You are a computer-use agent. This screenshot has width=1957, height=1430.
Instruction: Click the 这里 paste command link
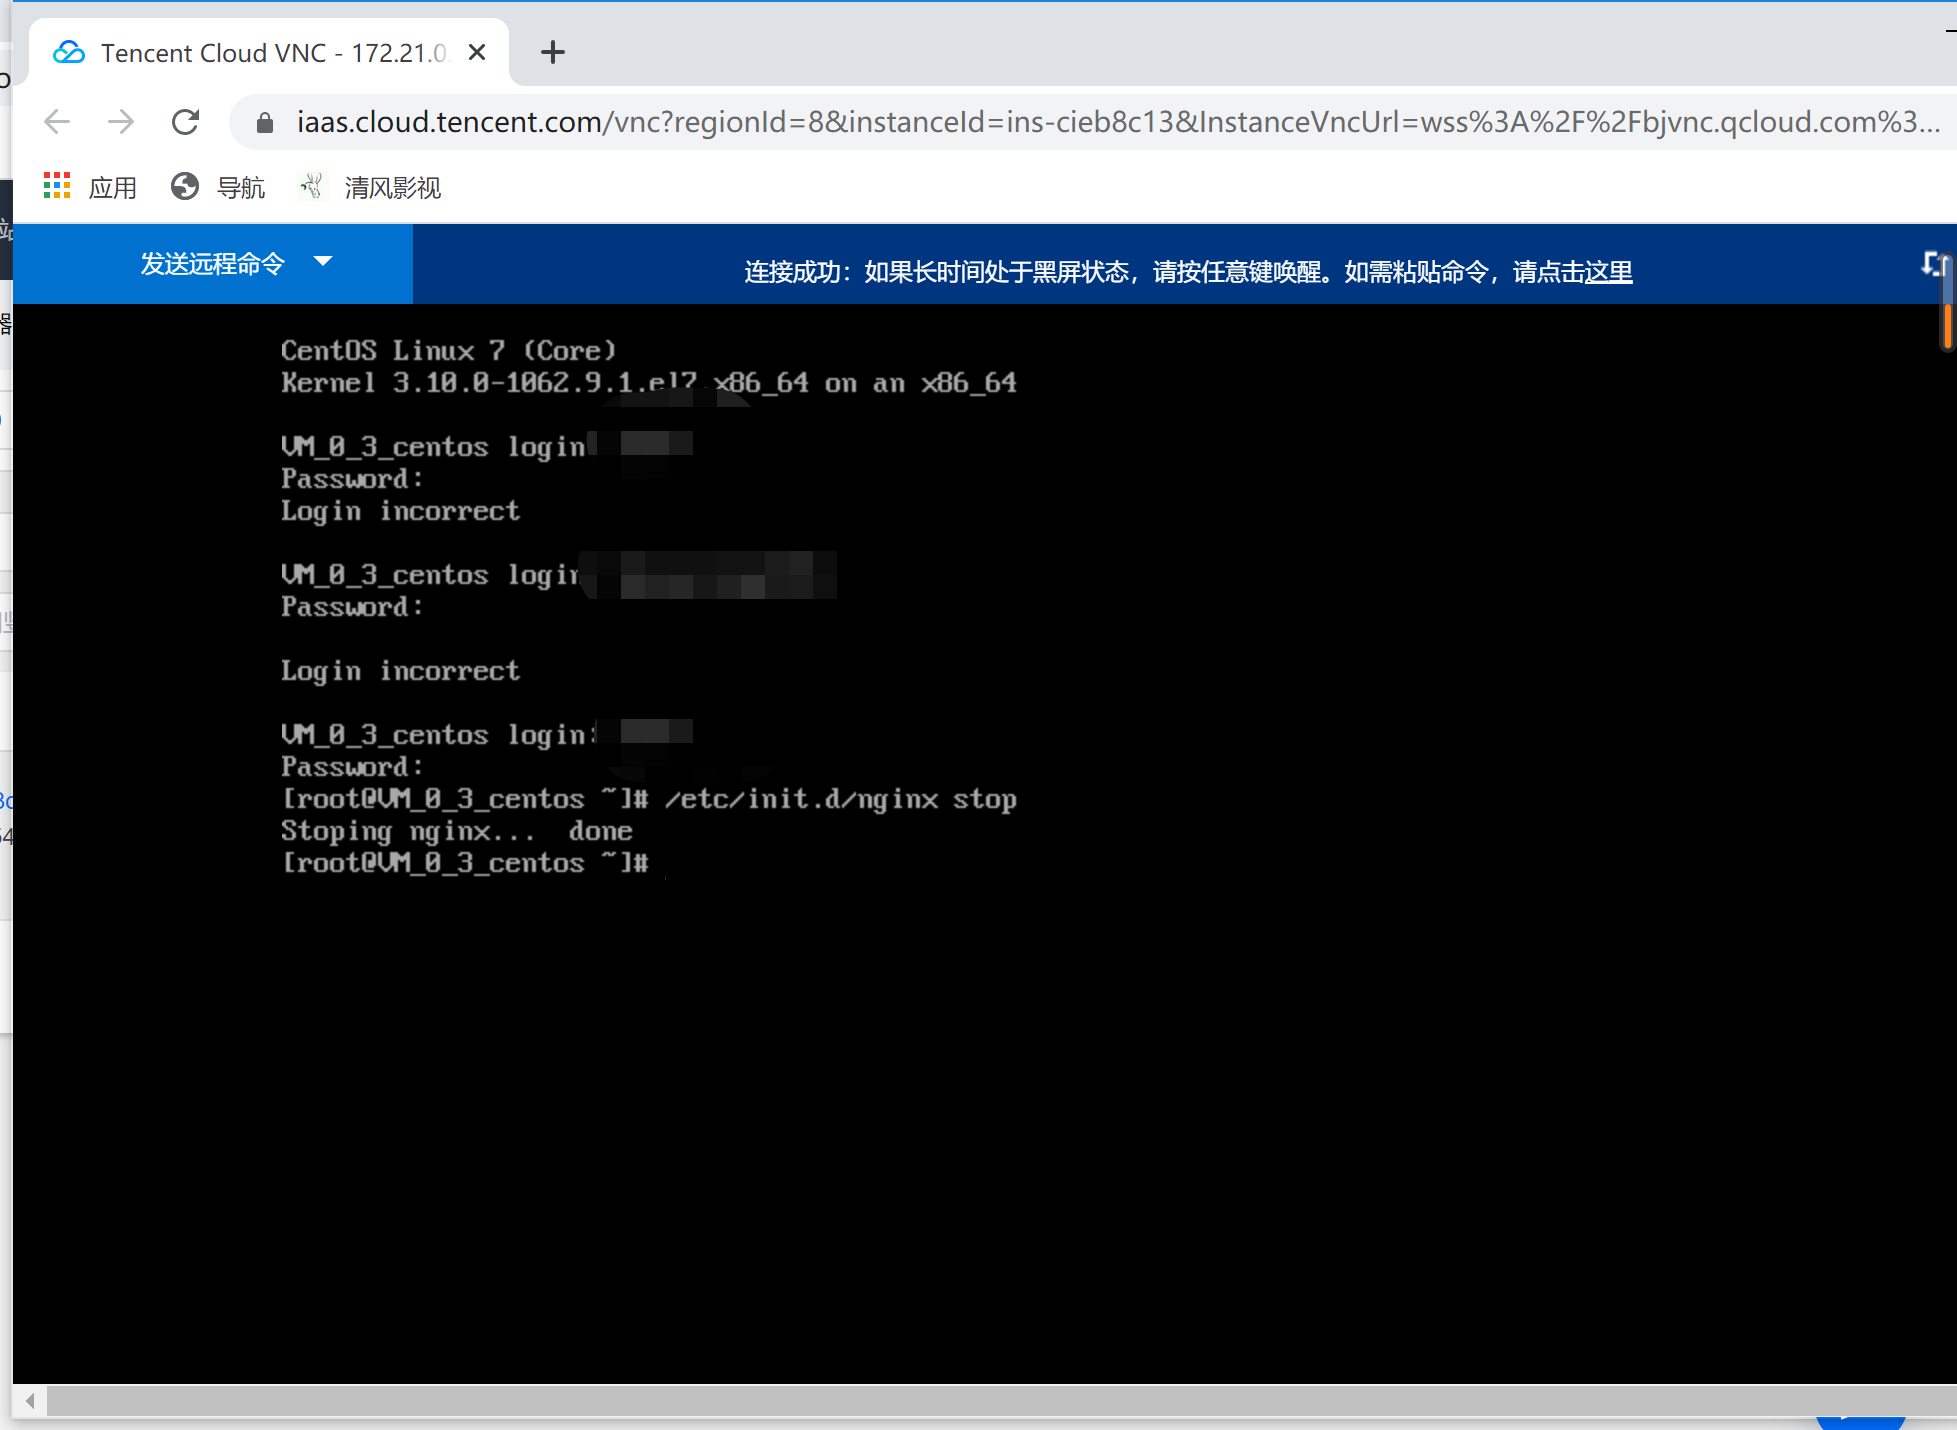click(x=1608, y=272)
